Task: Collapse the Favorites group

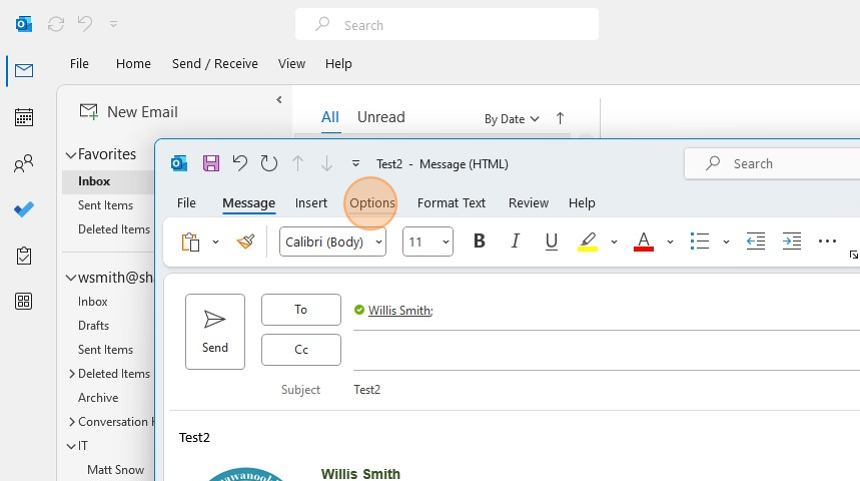Action: 71,155
